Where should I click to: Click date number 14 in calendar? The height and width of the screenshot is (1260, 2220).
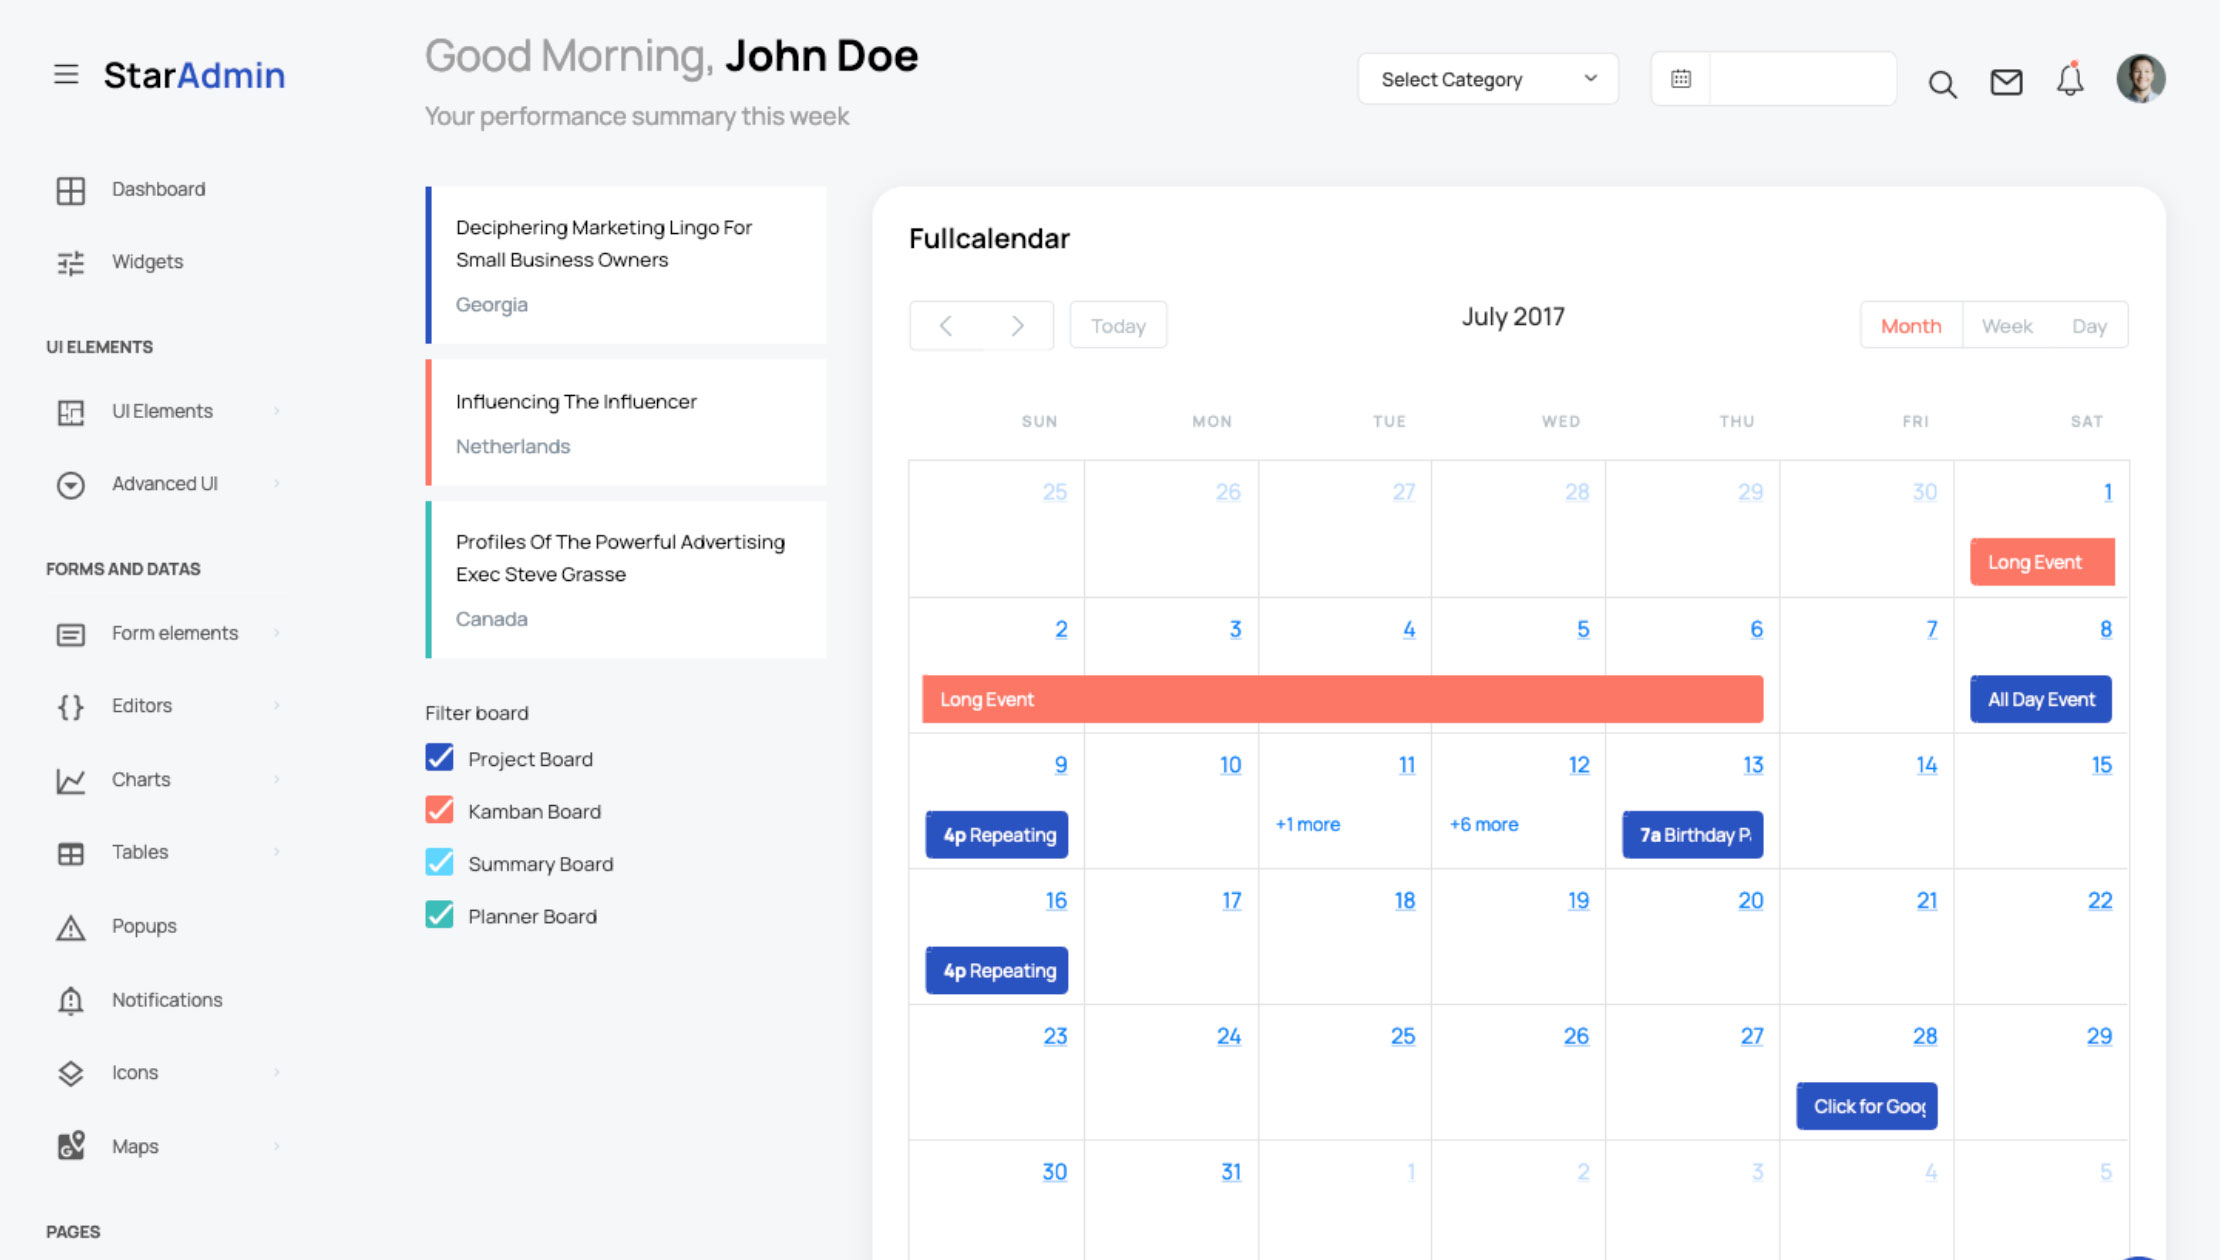coord(1926,765)
